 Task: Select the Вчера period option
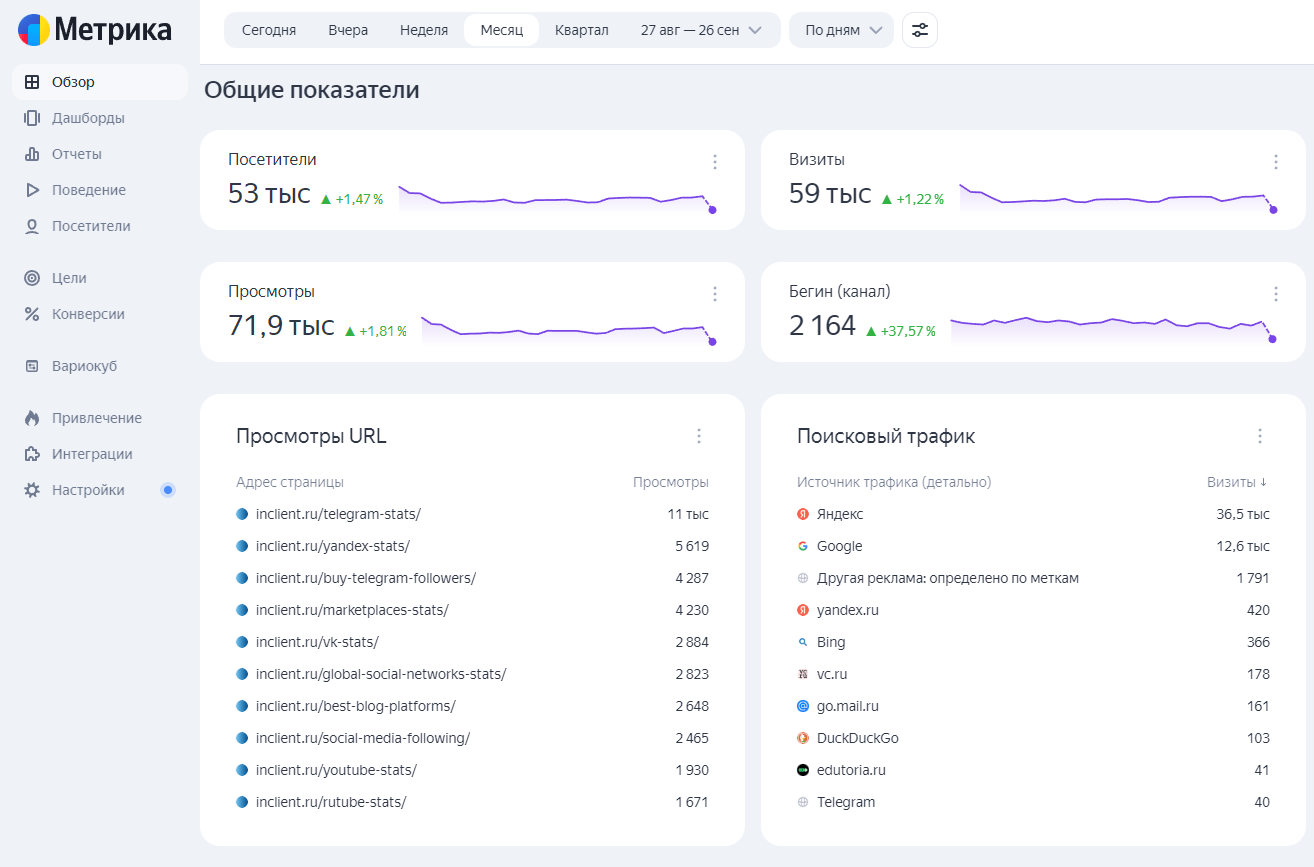coord(348,30)
